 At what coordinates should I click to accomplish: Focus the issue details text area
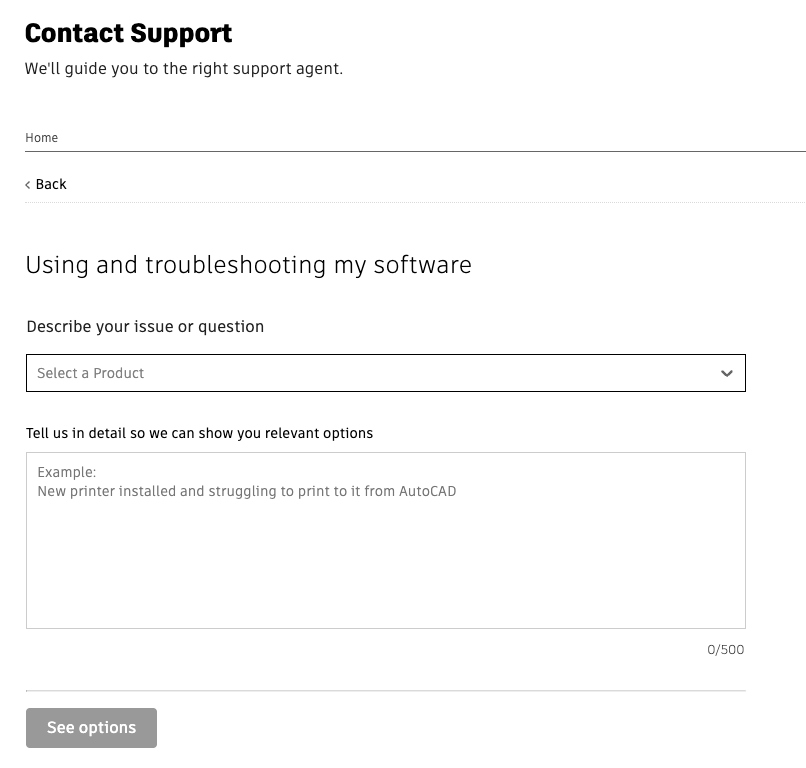coord(385,540)
